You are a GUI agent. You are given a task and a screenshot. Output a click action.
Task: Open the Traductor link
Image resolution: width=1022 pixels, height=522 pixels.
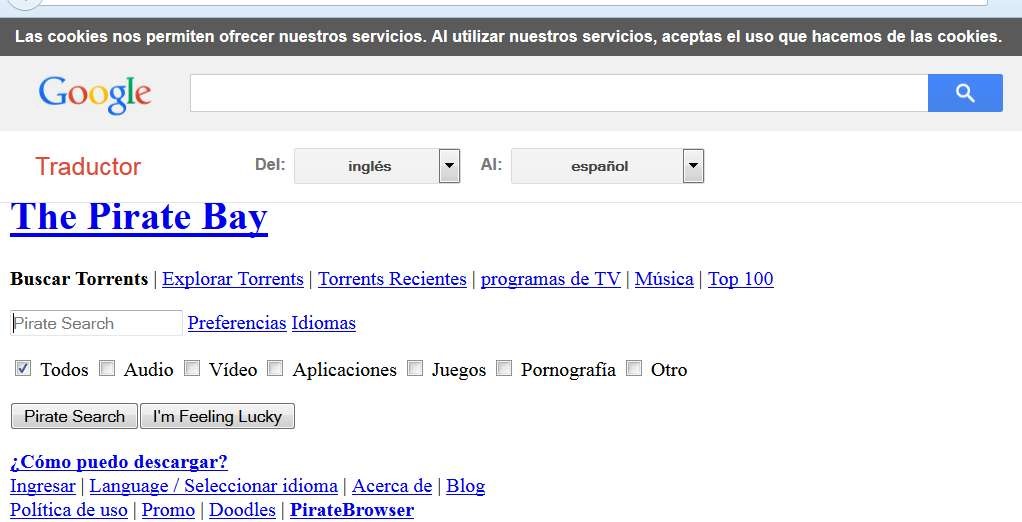click(x=88, y=167)
